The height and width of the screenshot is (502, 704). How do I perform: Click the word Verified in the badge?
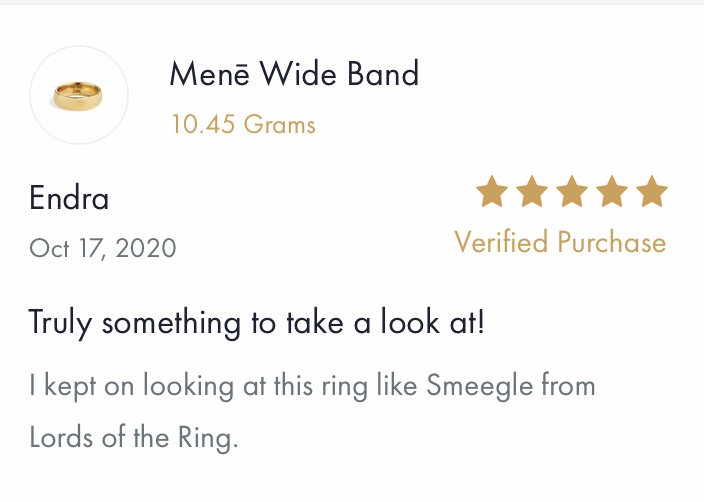[x=501, y=242]
